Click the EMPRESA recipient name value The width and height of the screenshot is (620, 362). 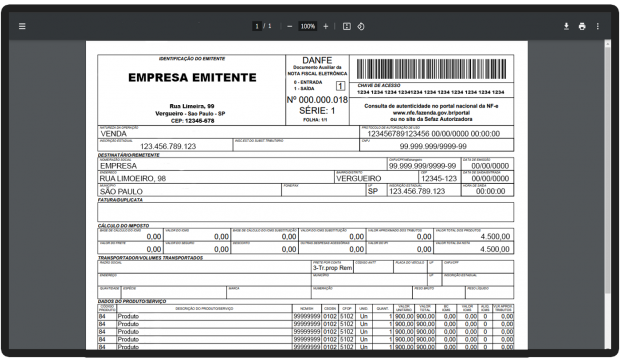(x=118, y=166)
